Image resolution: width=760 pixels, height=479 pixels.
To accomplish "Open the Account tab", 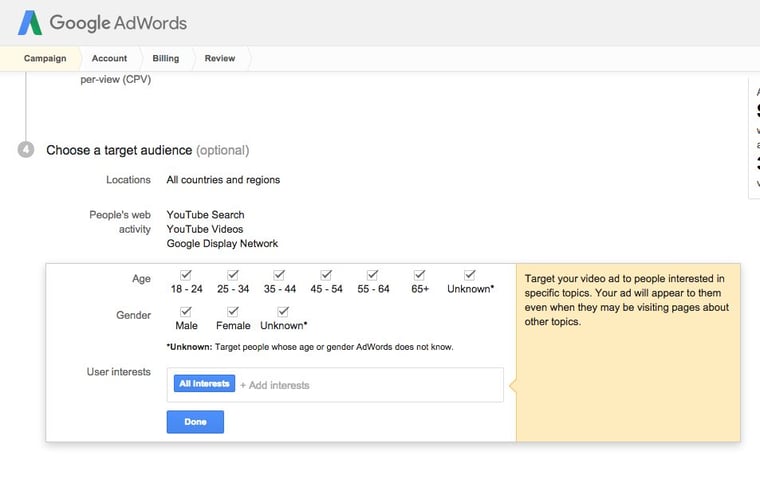I will (x=109, y=59).
